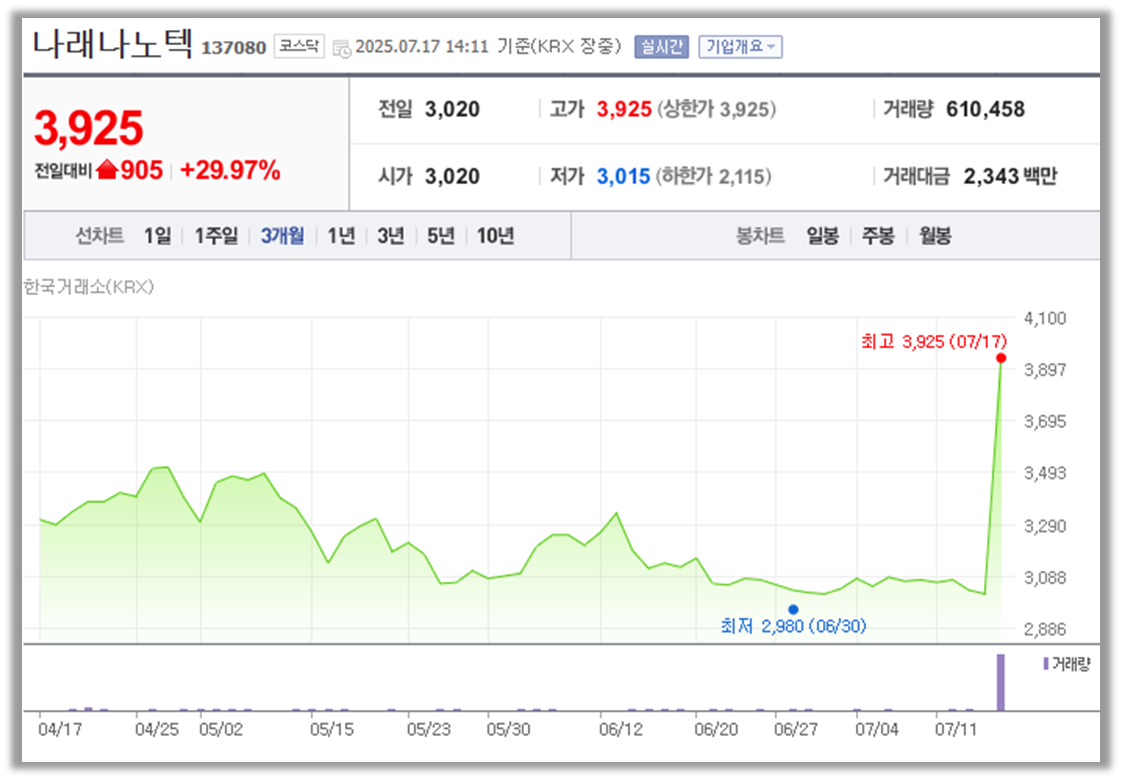
Task: Click the 거래대금 value 2,343 백만
Action: tap(1010, 176)
